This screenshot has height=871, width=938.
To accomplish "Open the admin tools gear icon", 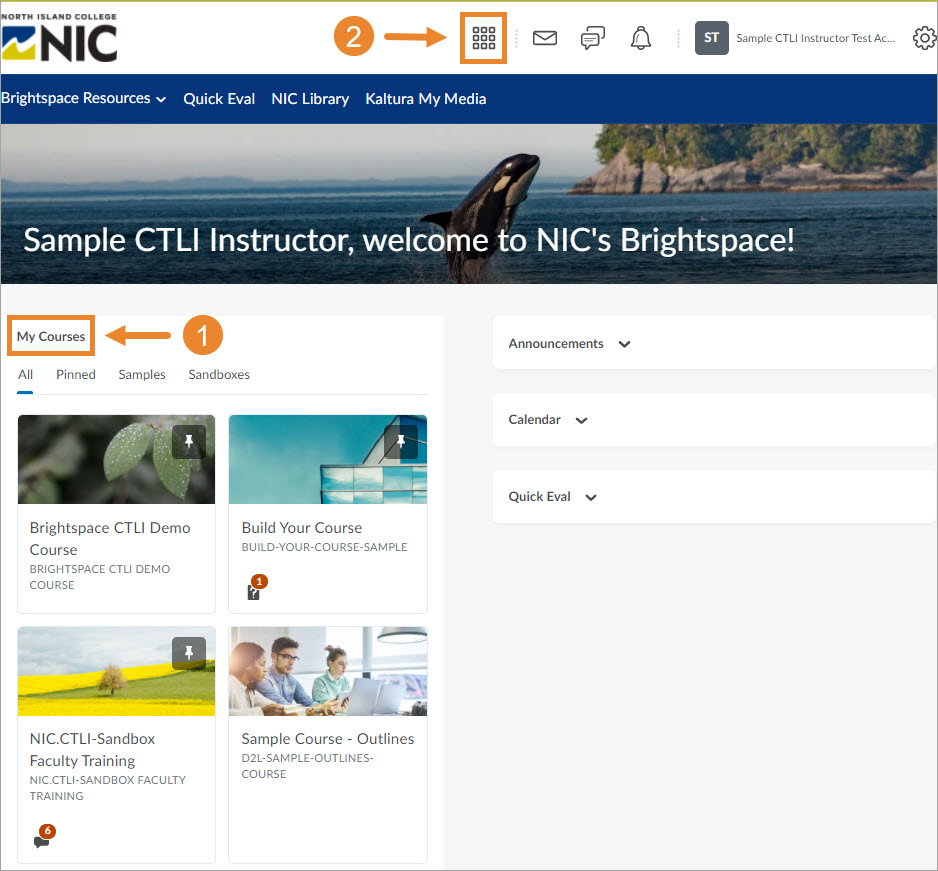I will (x=924, y=39).
